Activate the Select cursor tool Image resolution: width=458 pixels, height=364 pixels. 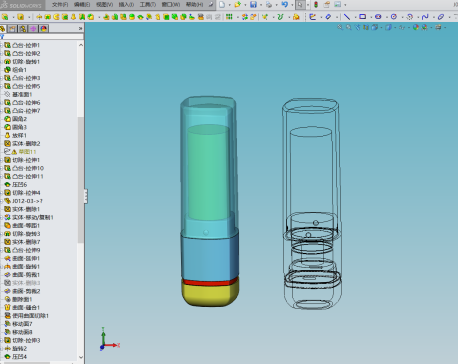tap(300, 5)
